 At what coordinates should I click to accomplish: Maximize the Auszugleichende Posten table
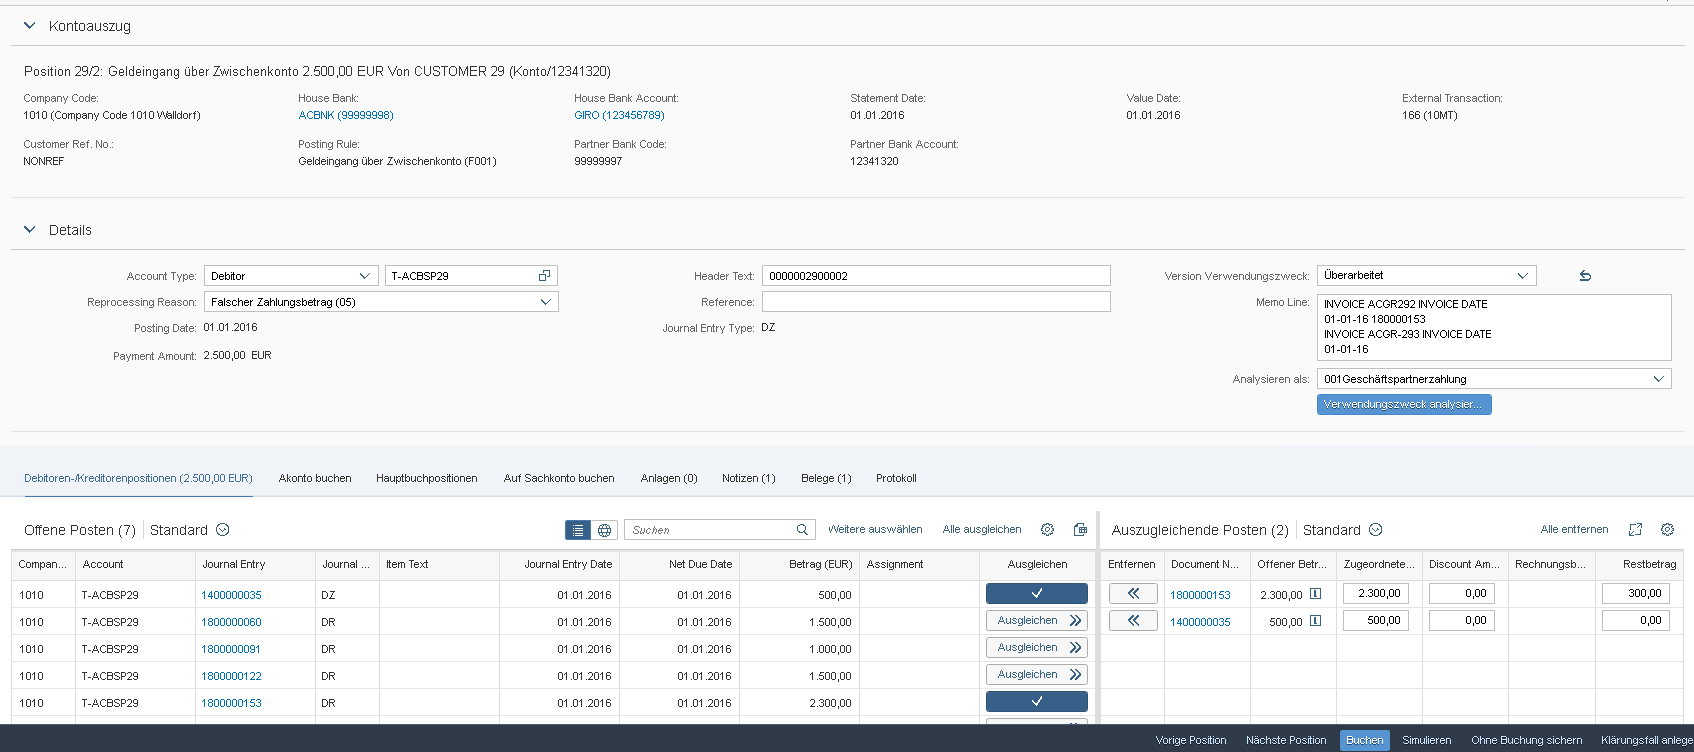1635,530
